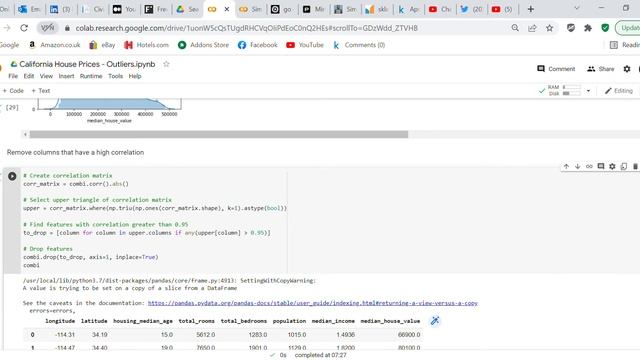Viewport: 640px width, 360px height.
Task: Open Google Drive icon beside notebook title
Action: pos(14,64)
